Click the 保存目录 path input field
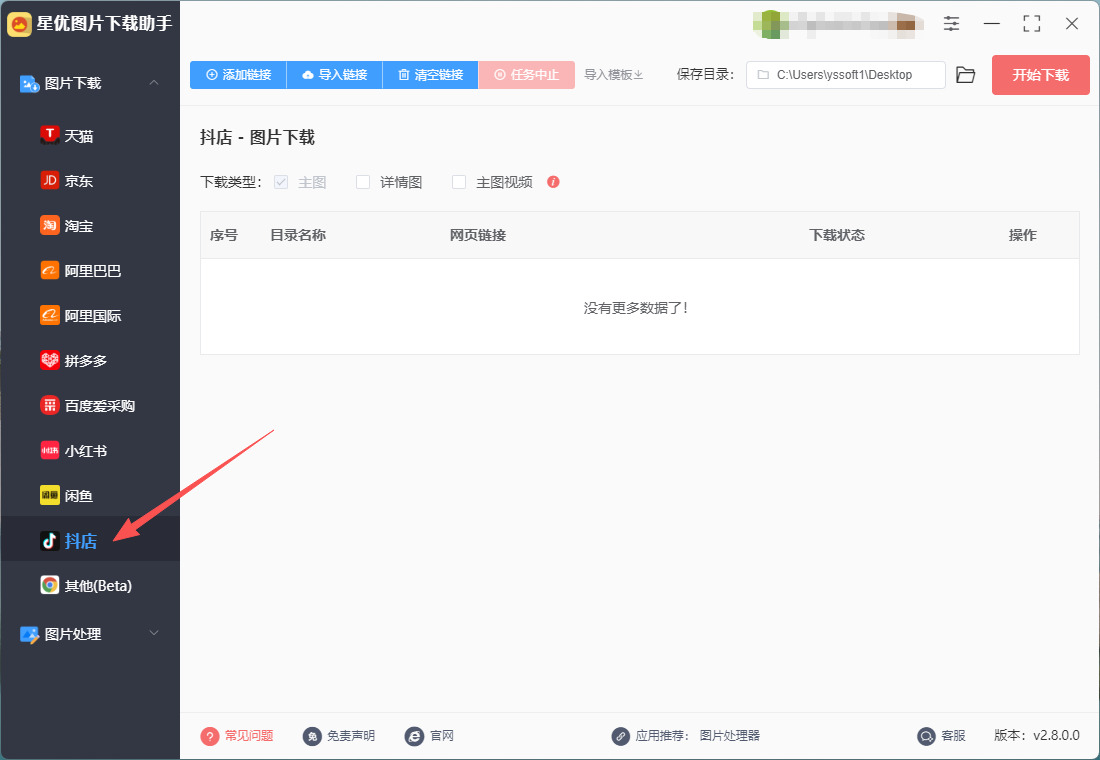This screenshot has height=760, width=1100. 845,75
